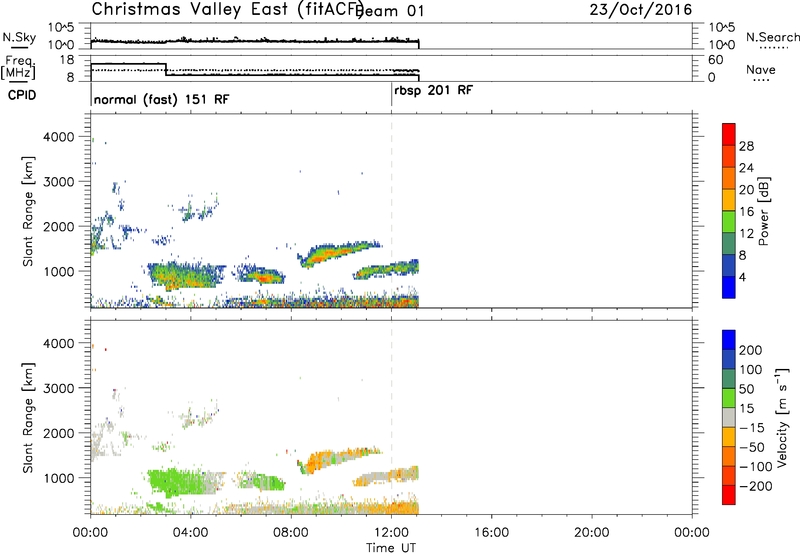Click the 'normal (fast) 151 RF' label
The width and height of the screenshot is (800, 554).
[x=162, y=99]
